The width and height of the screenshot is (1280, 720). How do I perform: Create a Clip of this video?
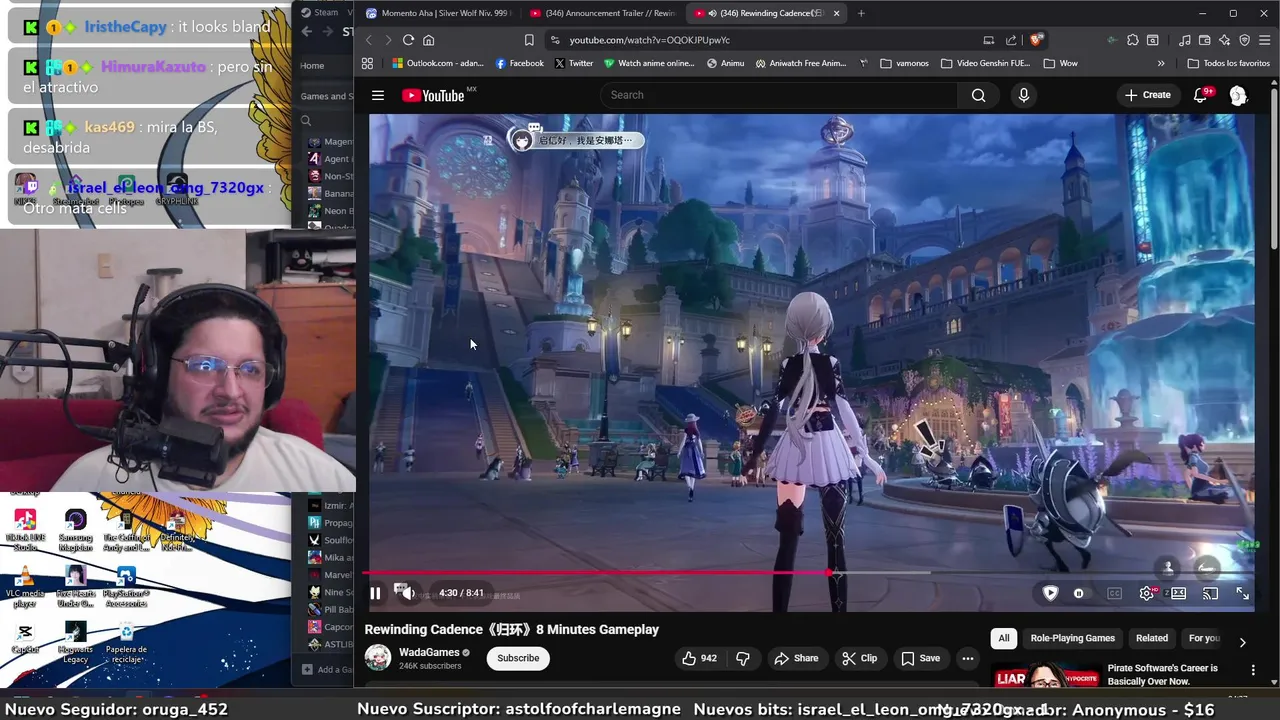coord(859,658)
